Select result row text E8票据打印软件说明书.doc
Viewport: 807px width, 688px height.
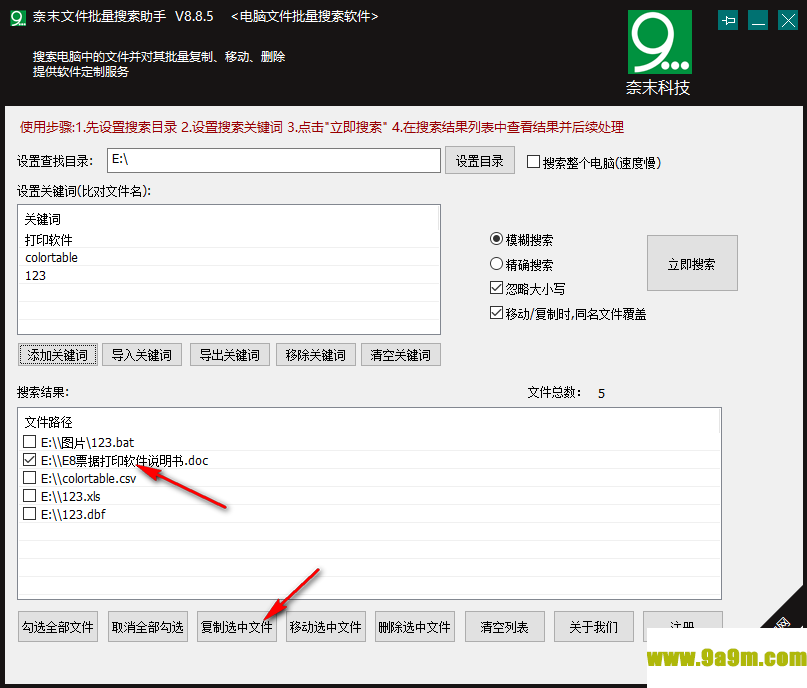(125, 461)
